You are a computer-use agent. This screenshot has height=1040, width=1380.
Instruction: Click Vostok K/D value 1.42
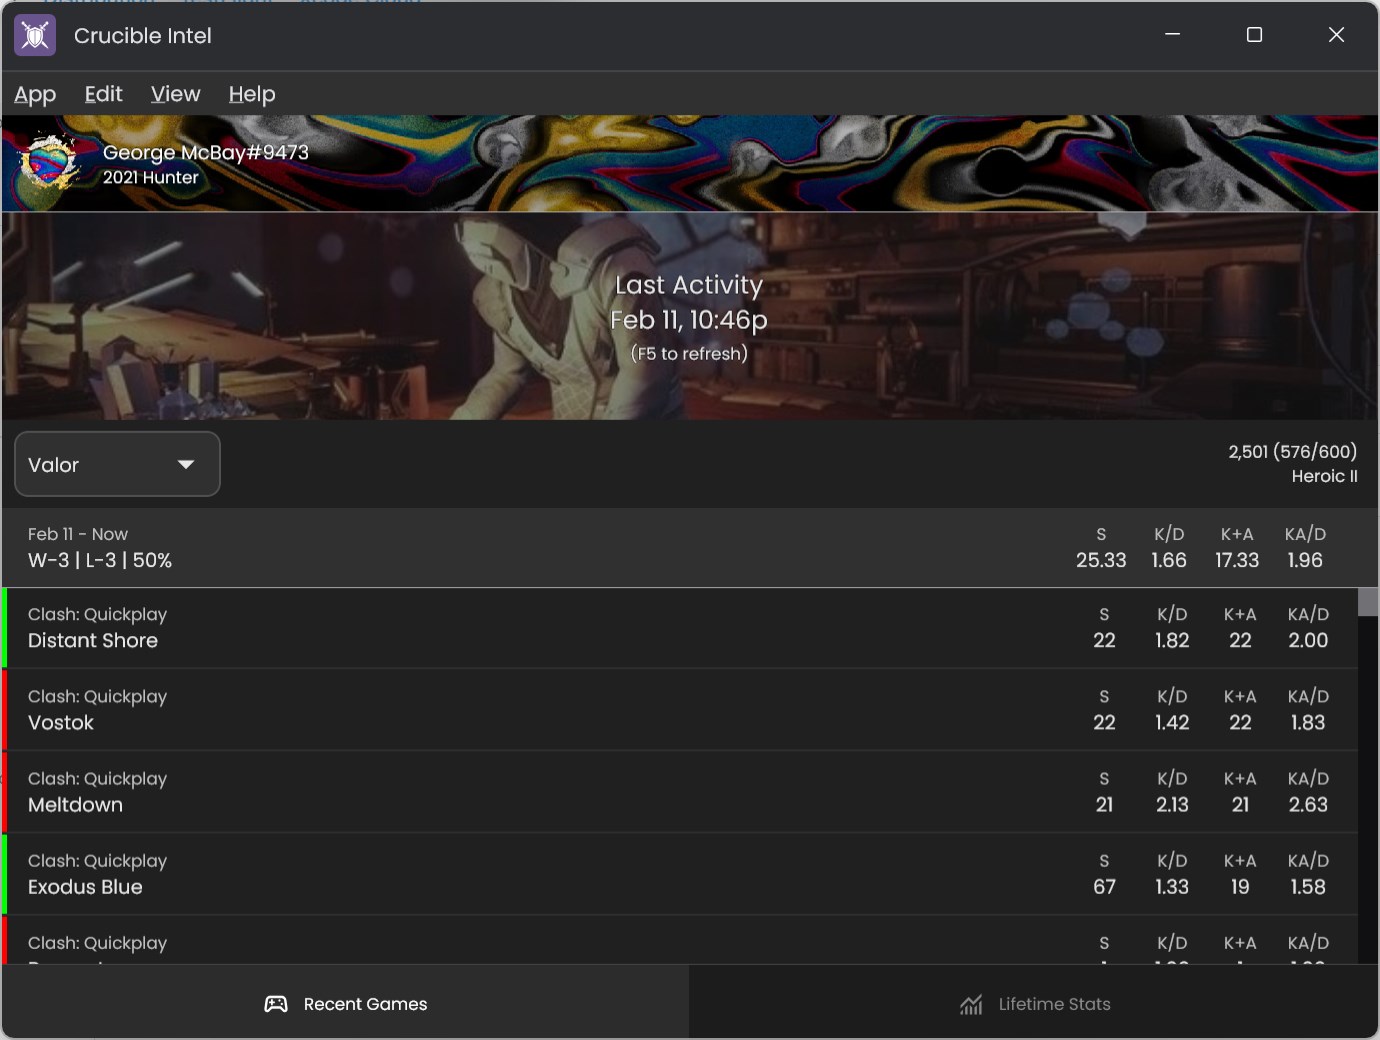click(x=1172, y=722)
